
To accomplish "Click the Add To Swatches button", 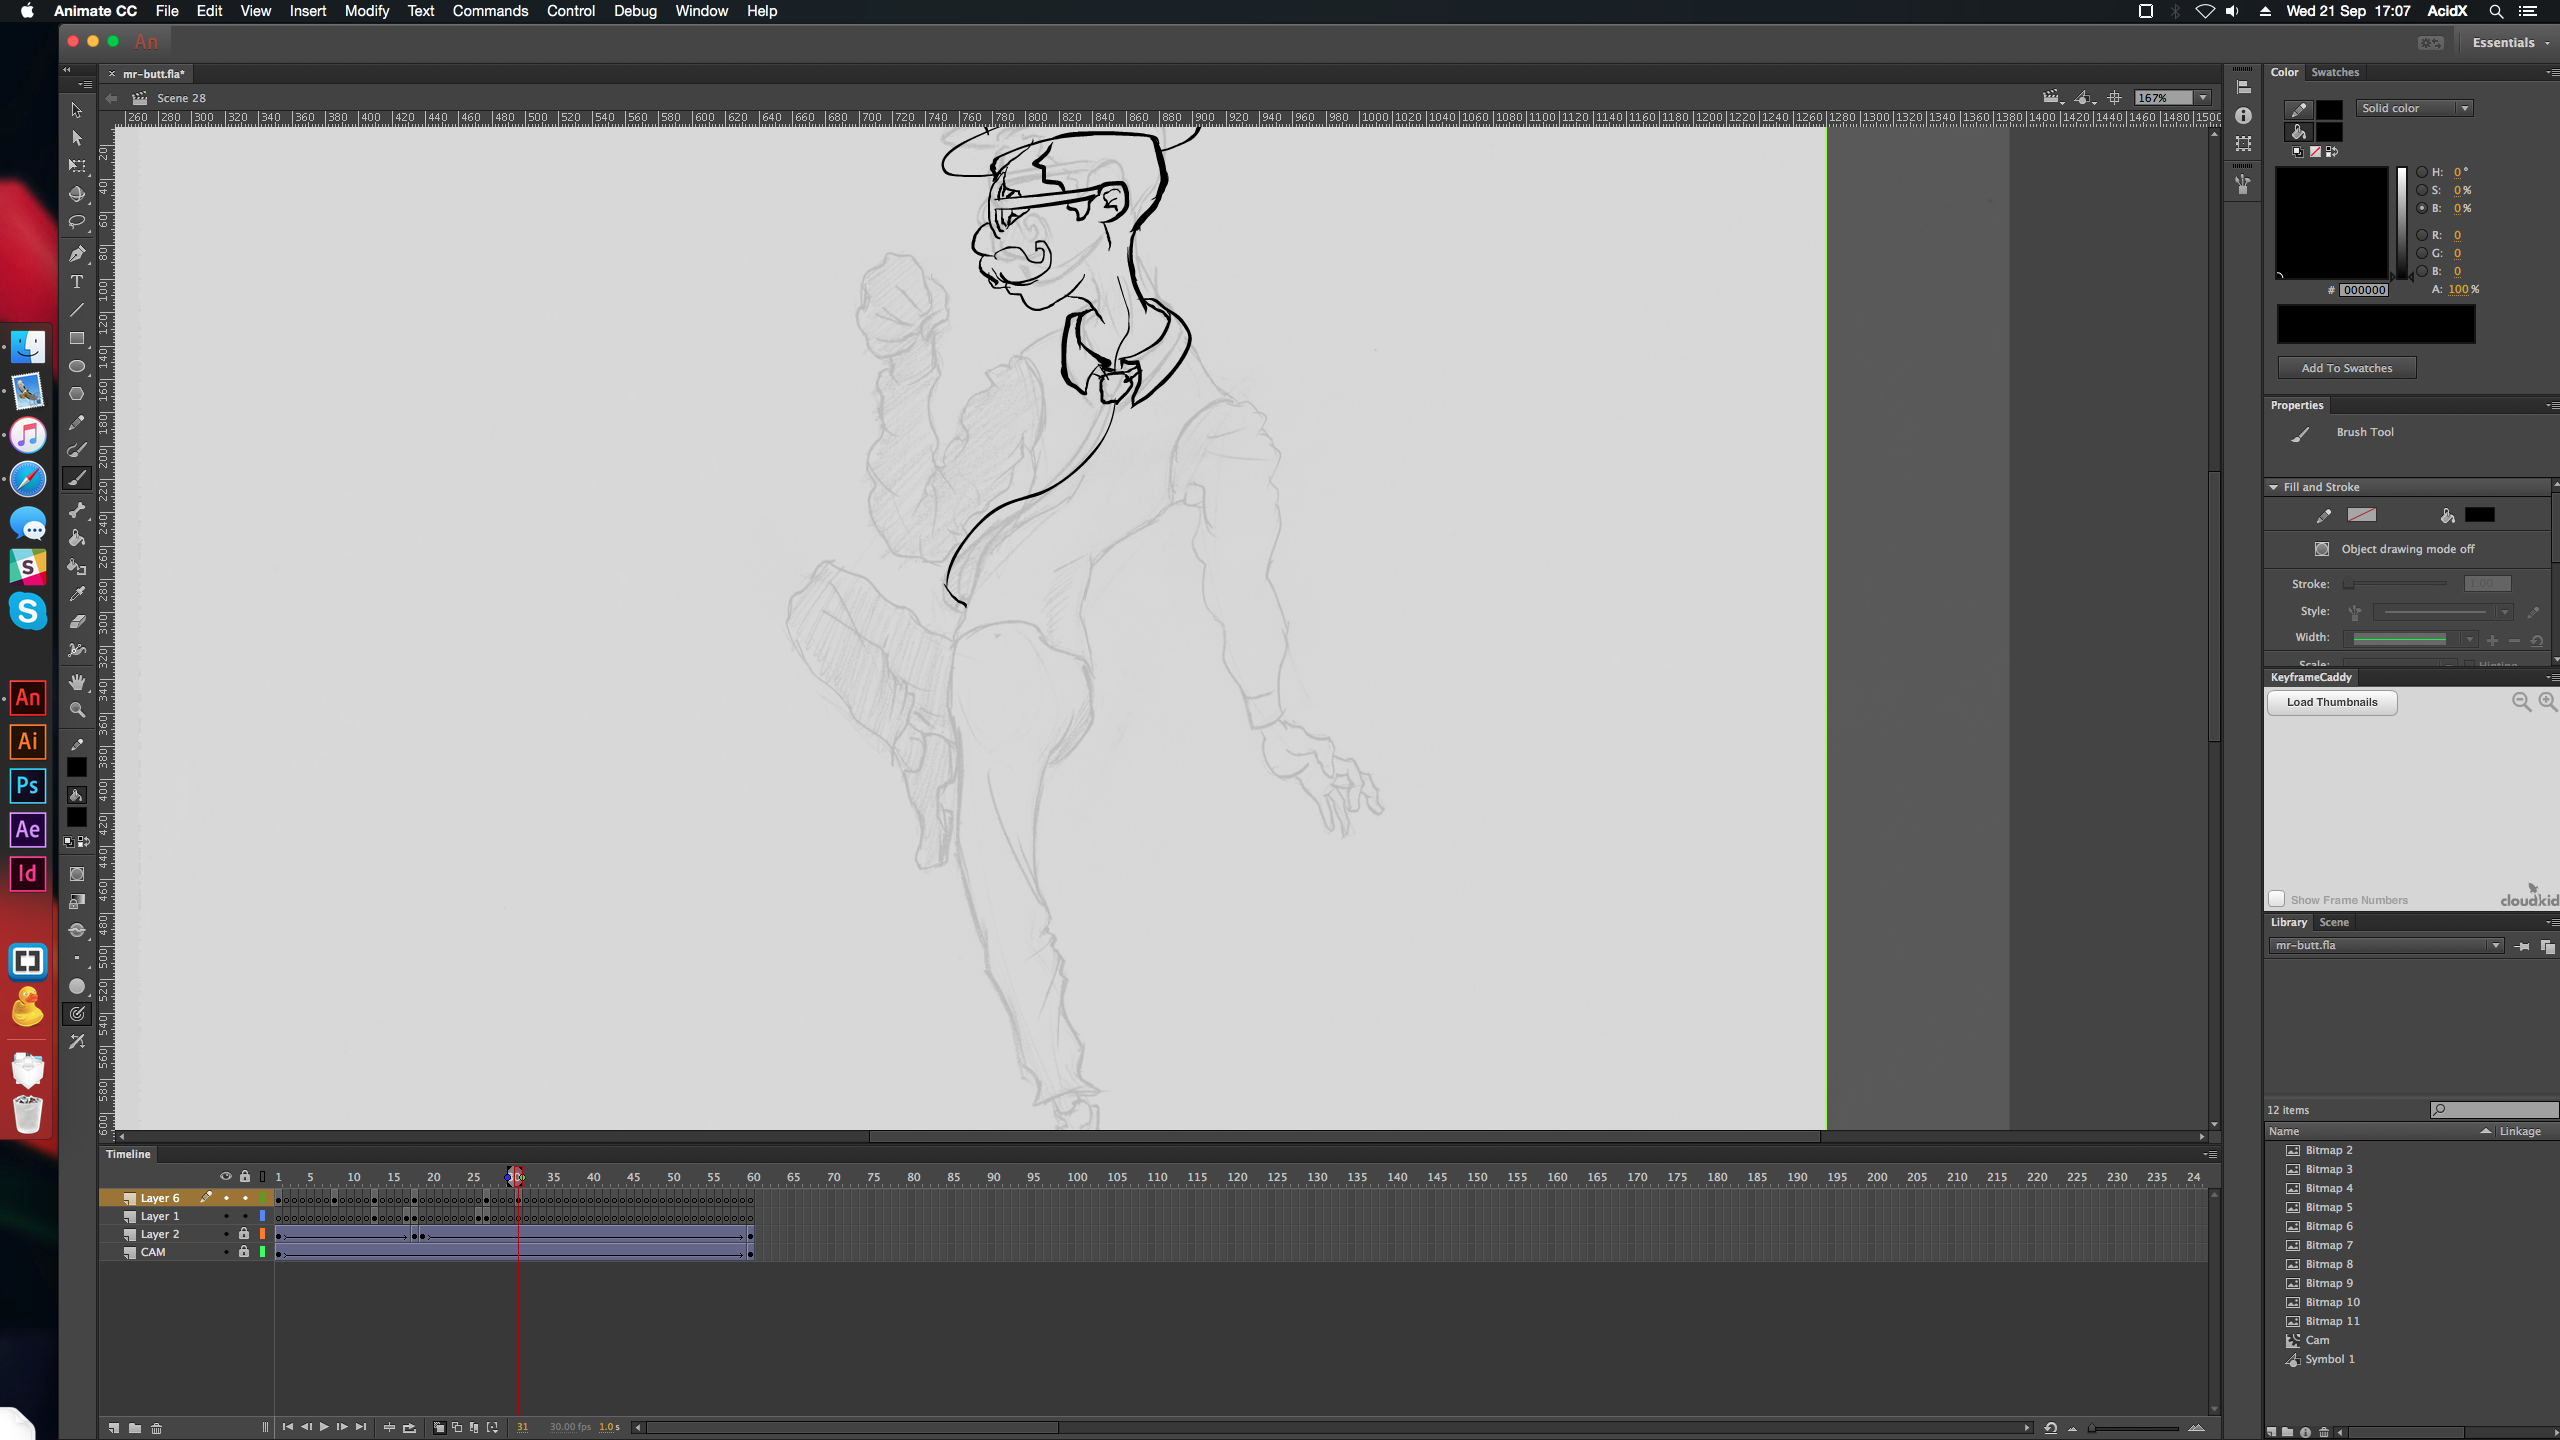I will (2347, 368).
